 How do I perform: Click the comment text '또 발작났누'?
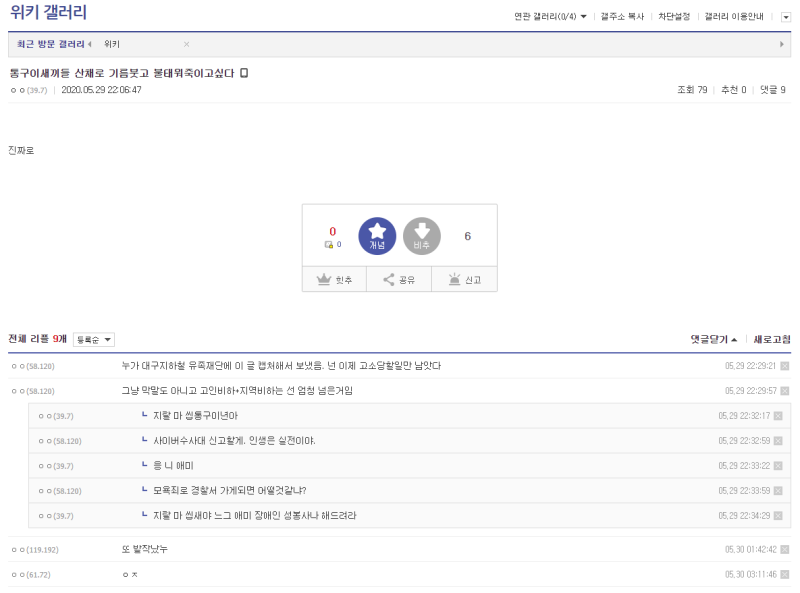144,549
